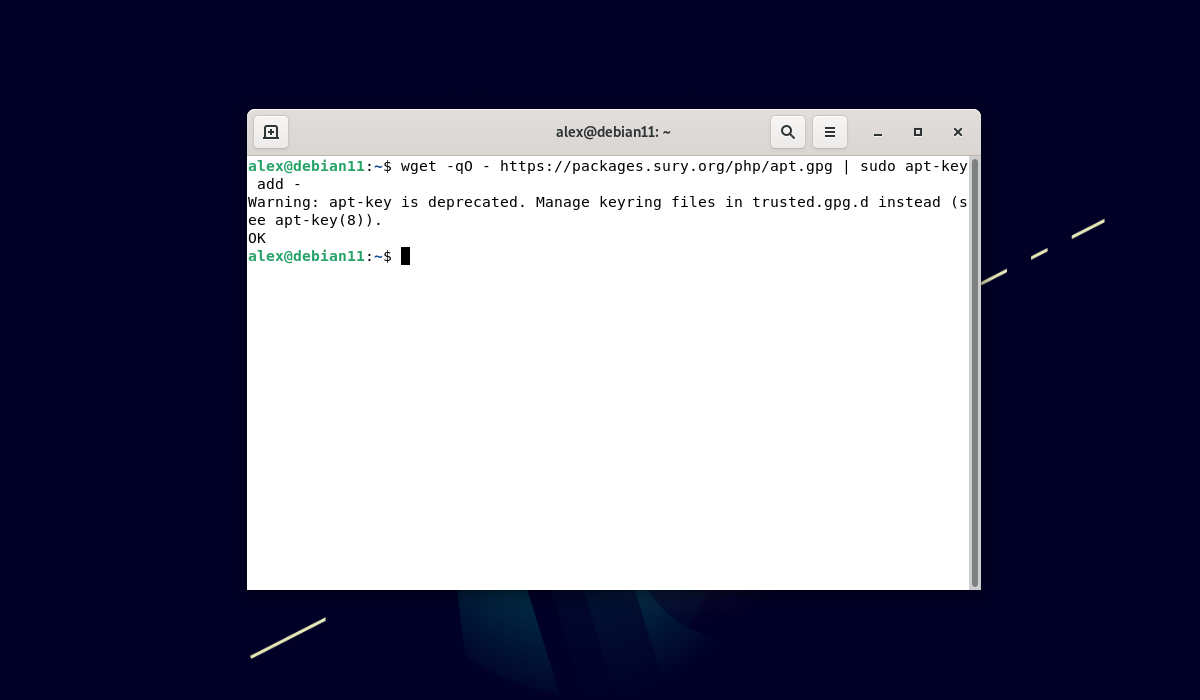Click the first alex@debian11 prompt

pyautogui.click(x=306, y=166)
